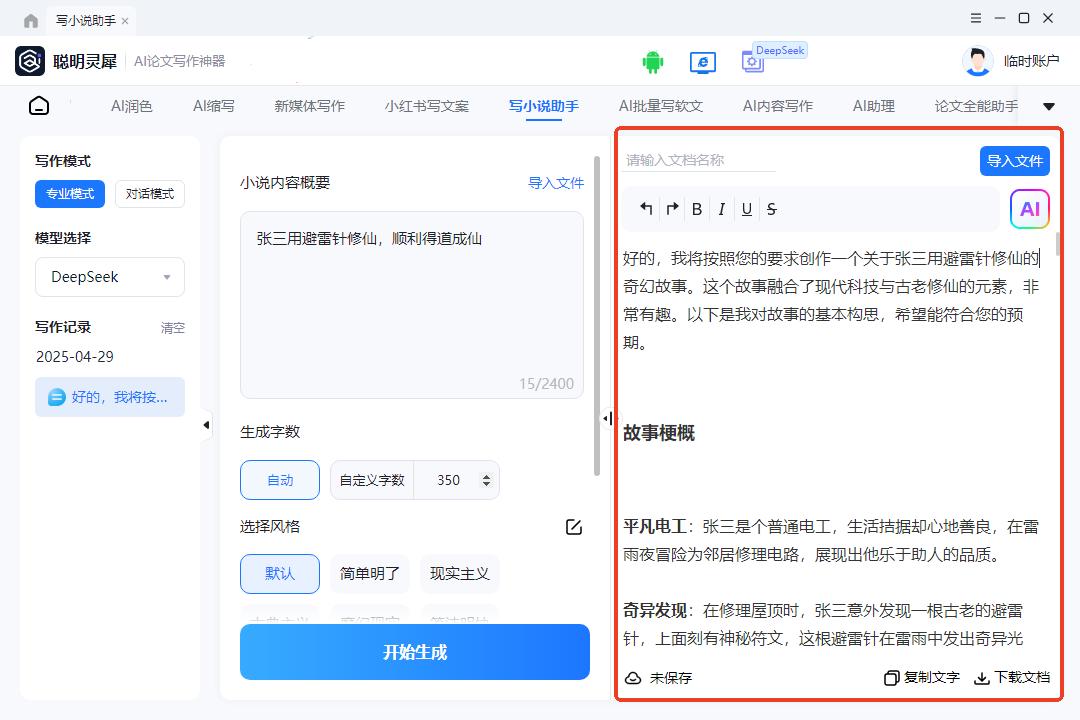Redo the last edit in the editor

(670, 209)
